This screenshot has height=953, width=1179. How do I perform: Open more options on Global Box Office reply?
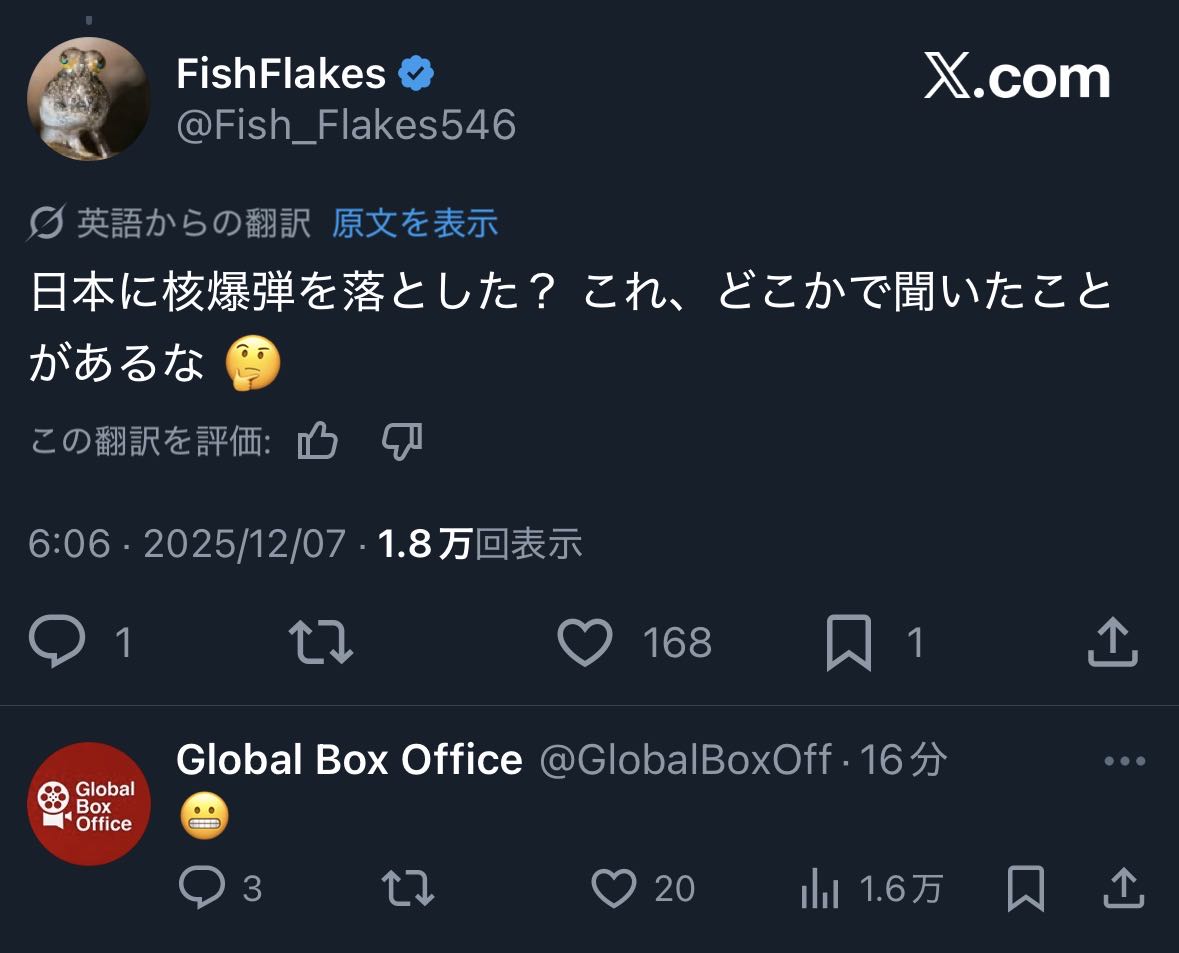coord(1124,761)
